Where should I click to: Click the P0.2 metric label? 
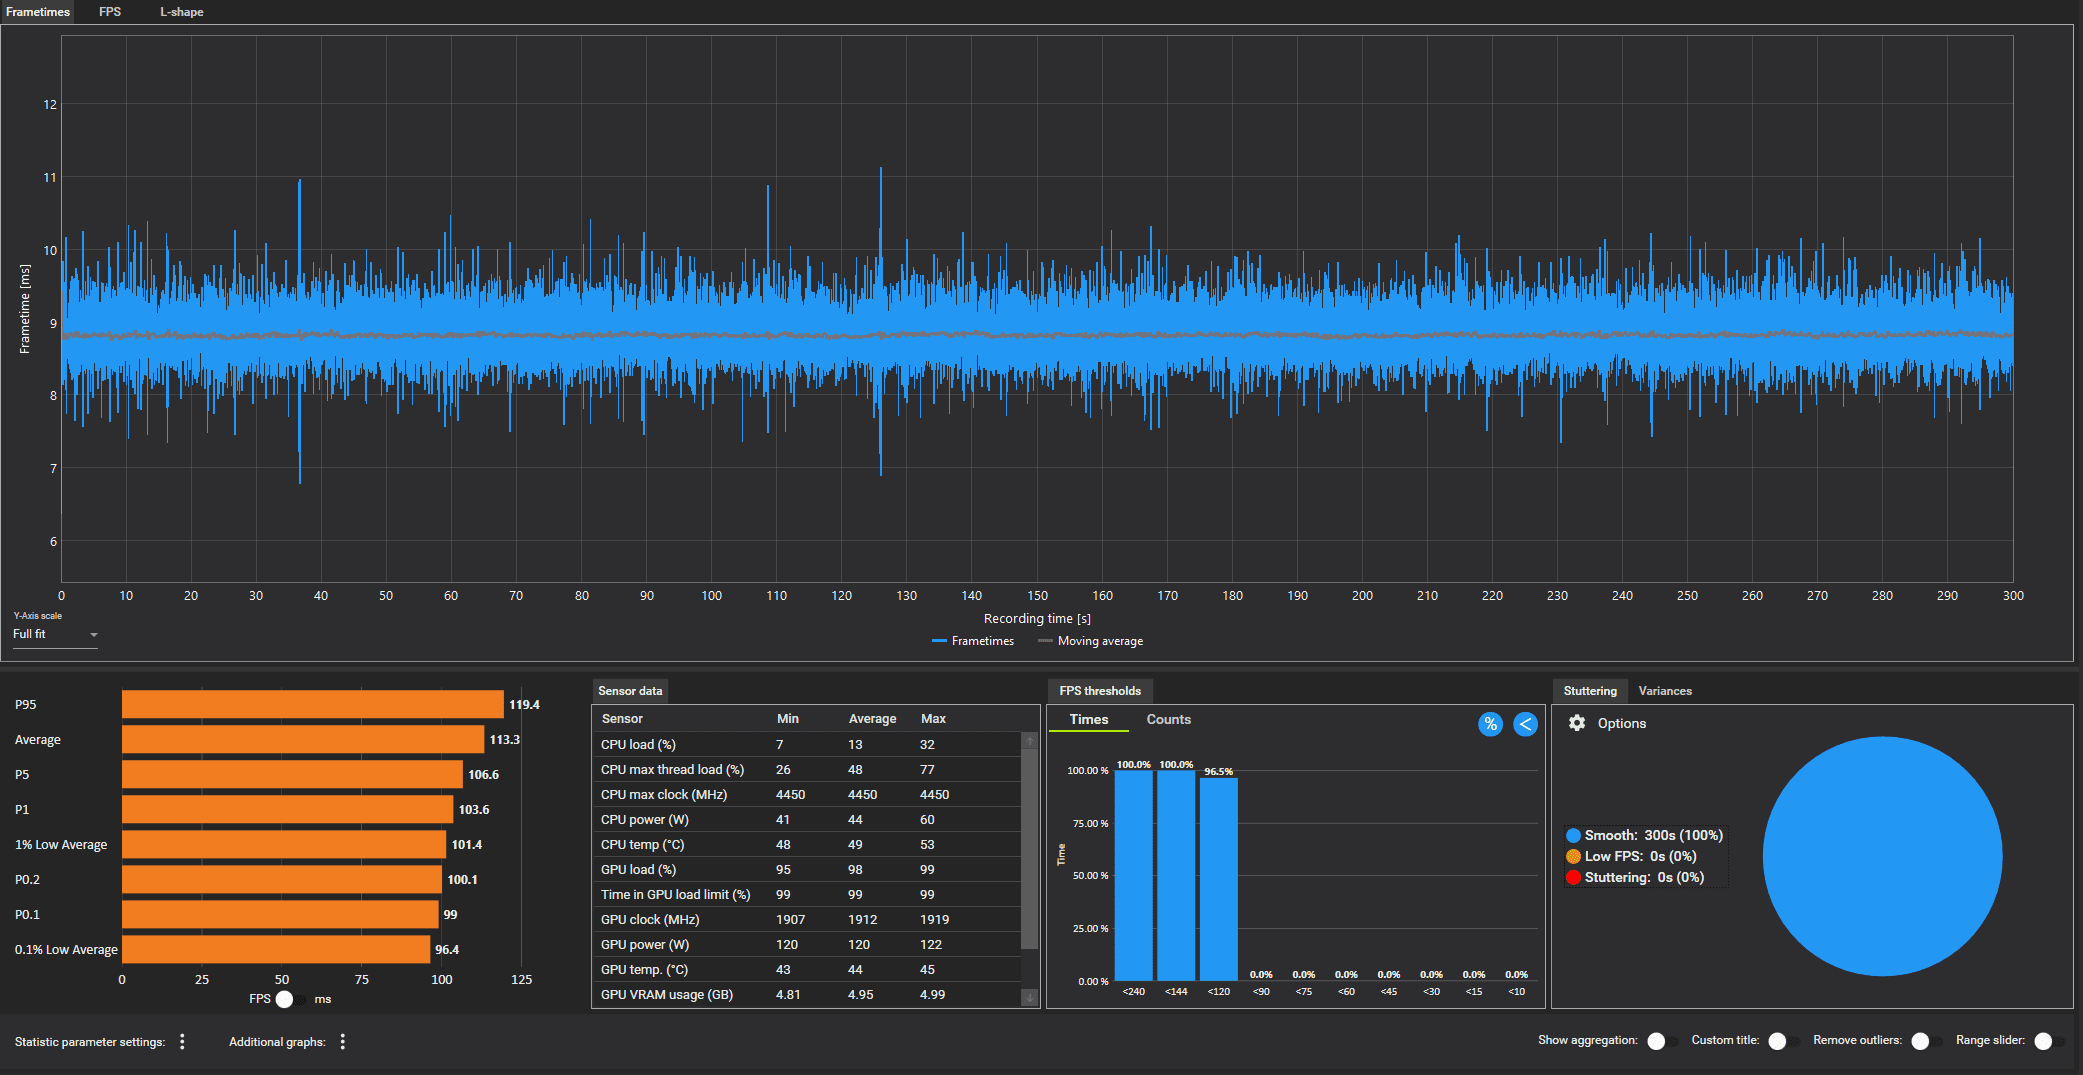pyautogui.click(x=27, y=880)
